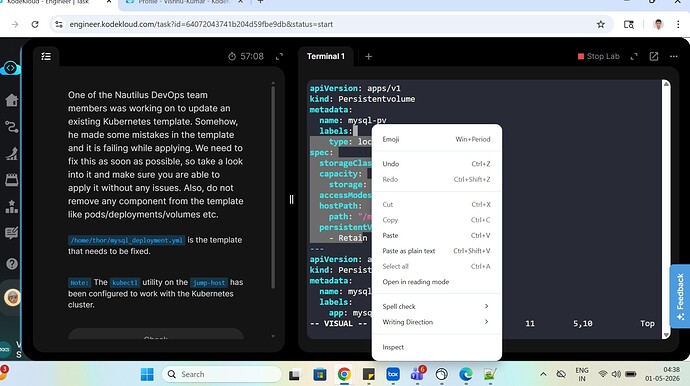Click the KodeKloud logo icon
Screen dimensions: 690x386
coord(11,68)
